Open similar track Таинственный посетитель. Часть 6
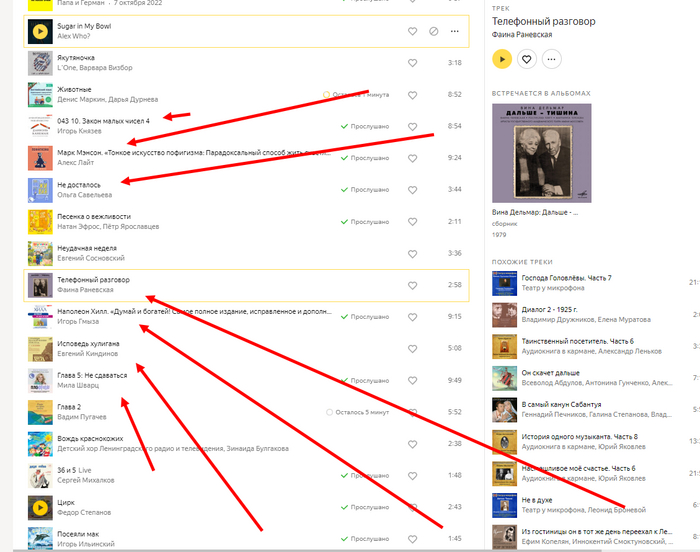700x552 pixels. pyautogui.click(x=578, y=341)
